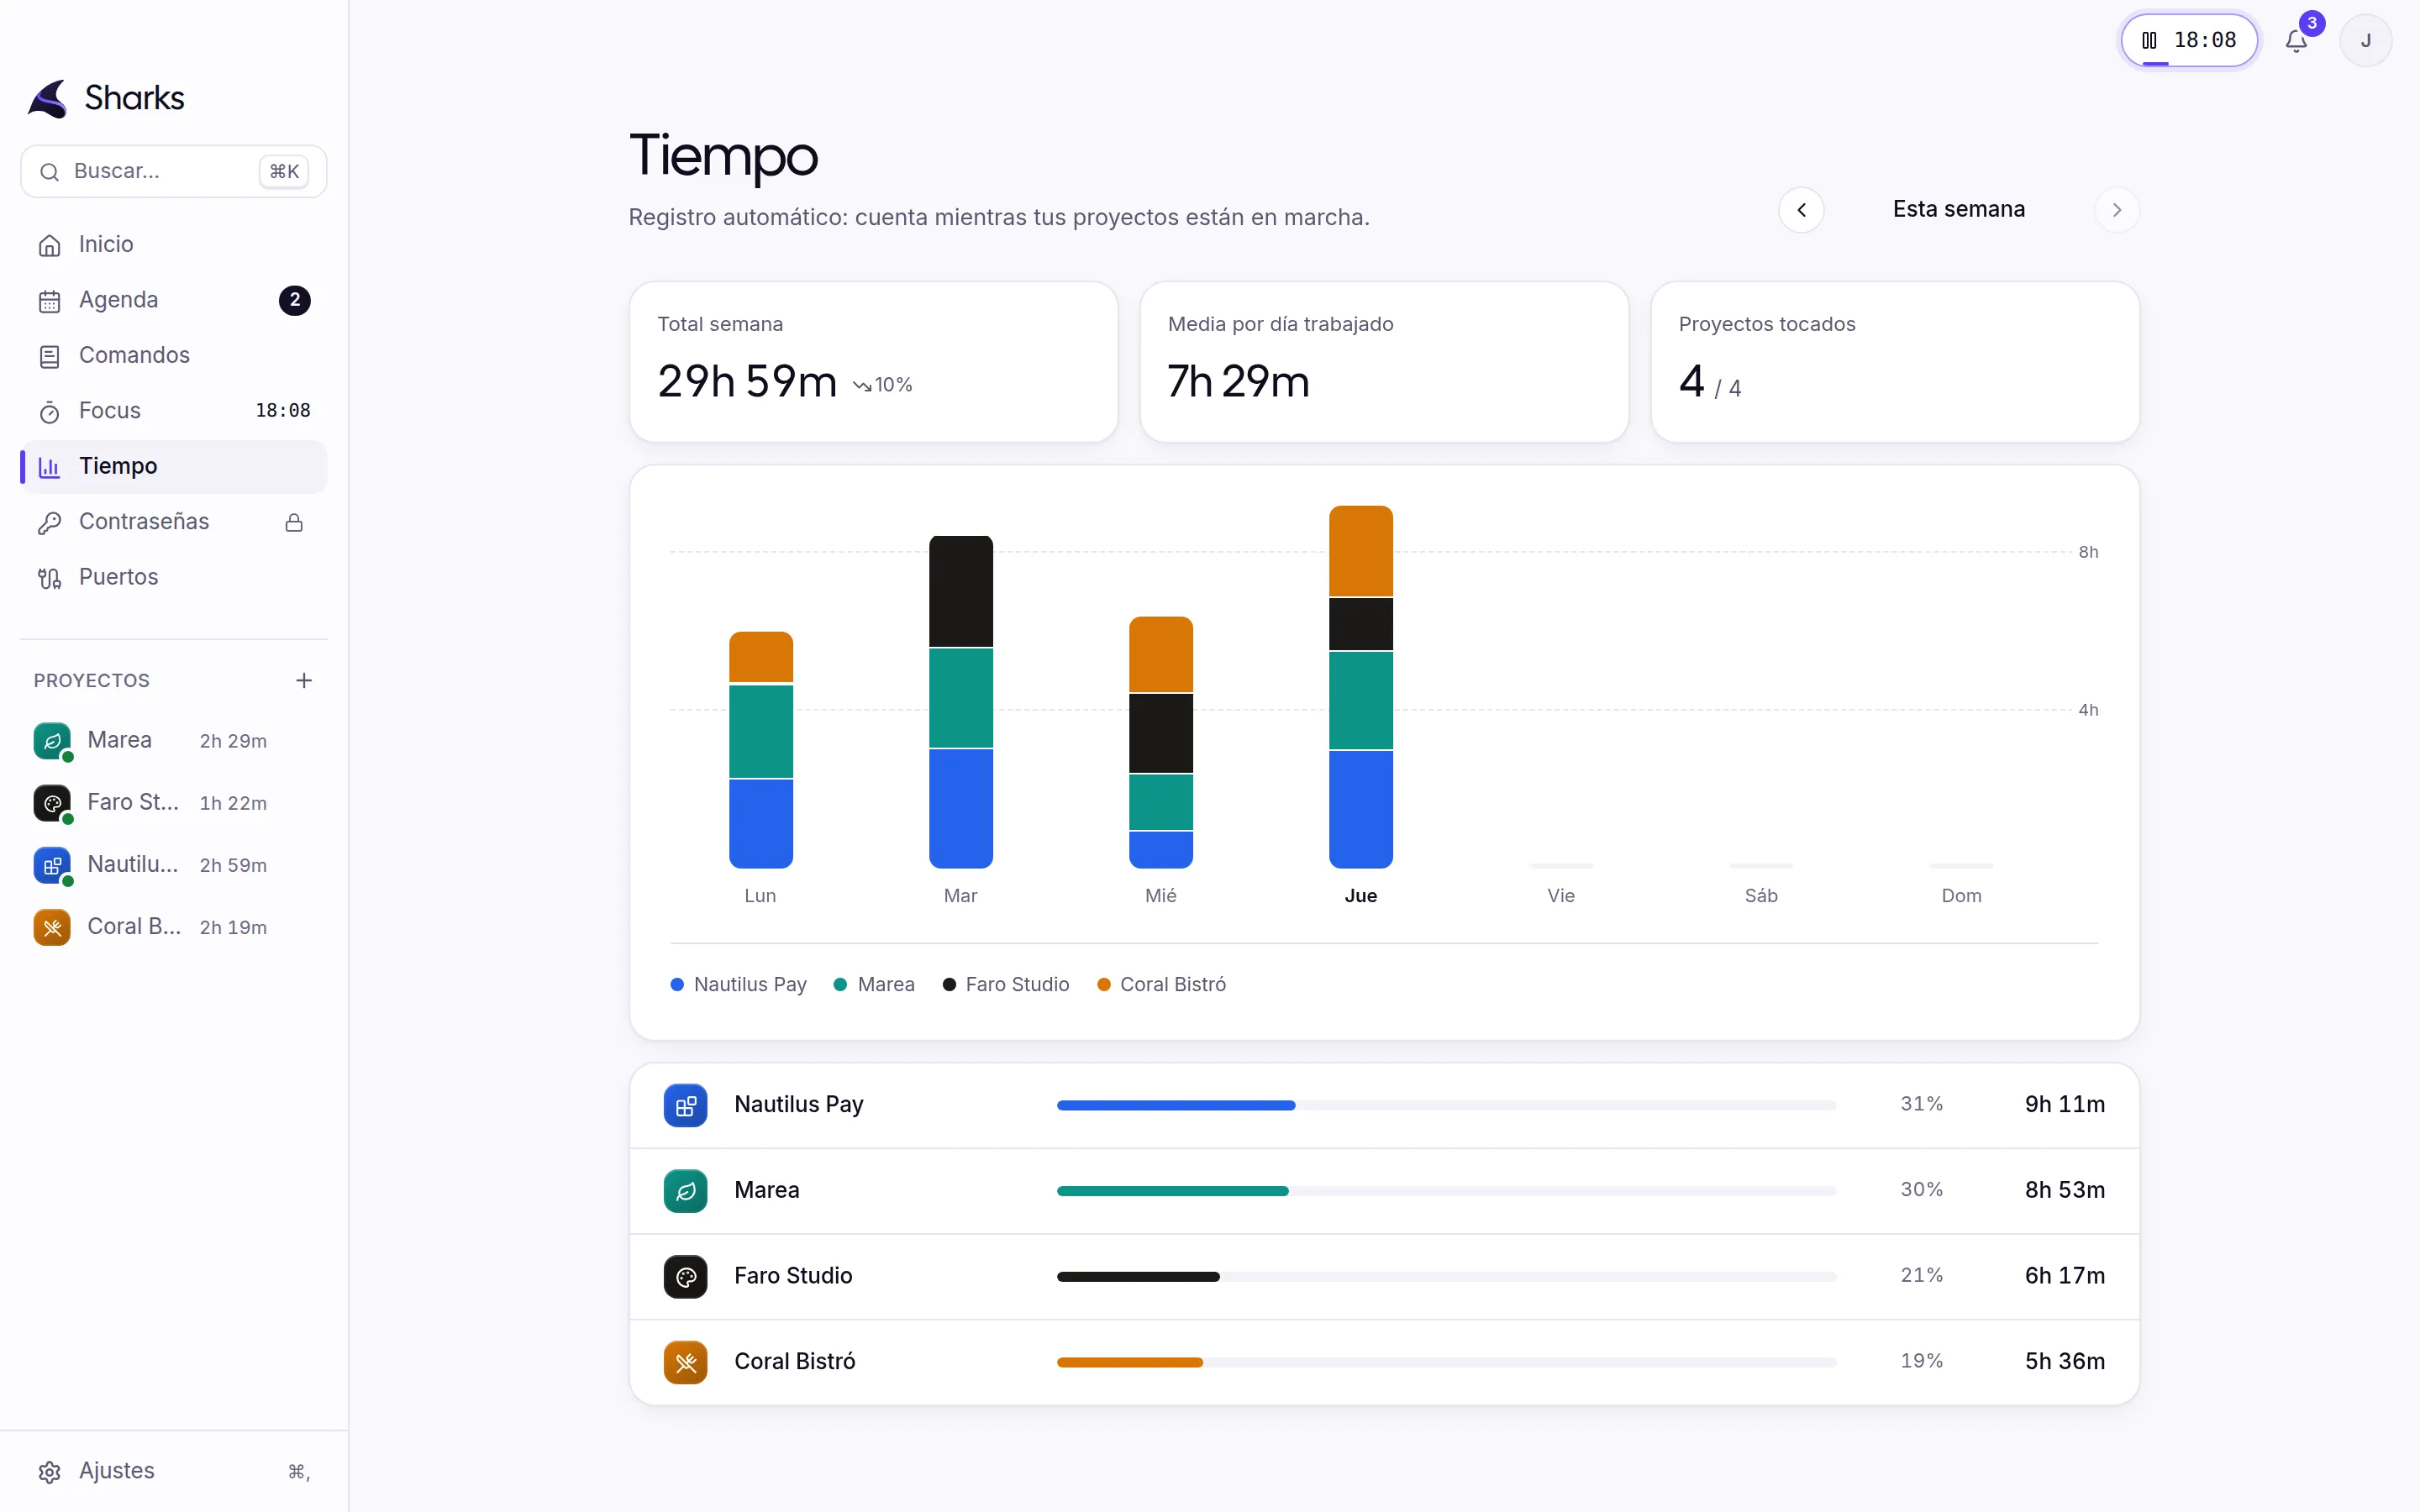Click the Total semana card
Viewport: 2420px width, 1512px height.
point(873,362)
